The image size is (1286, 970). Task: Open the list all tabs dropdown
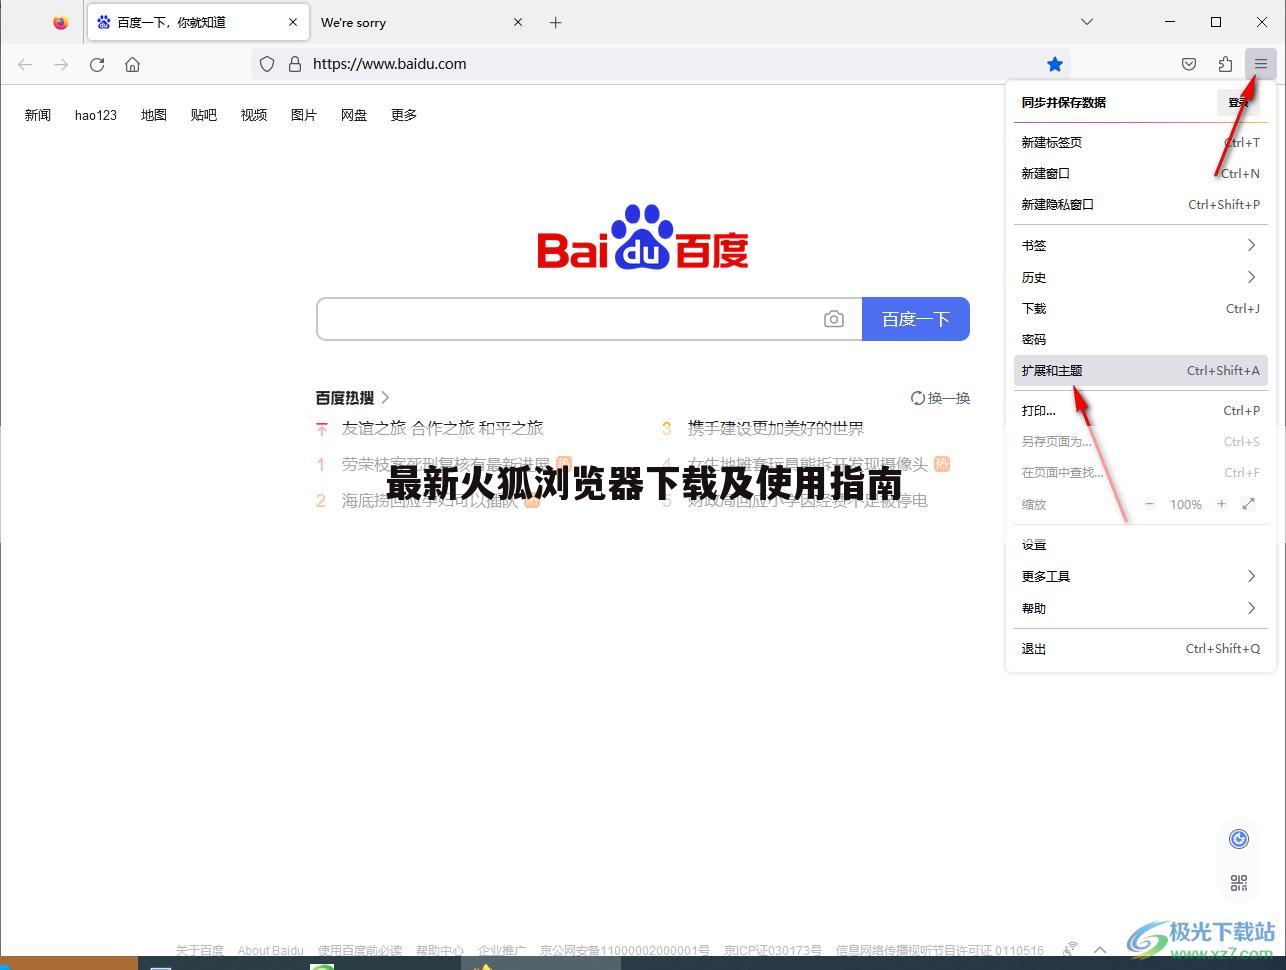tap(1087, 22)
